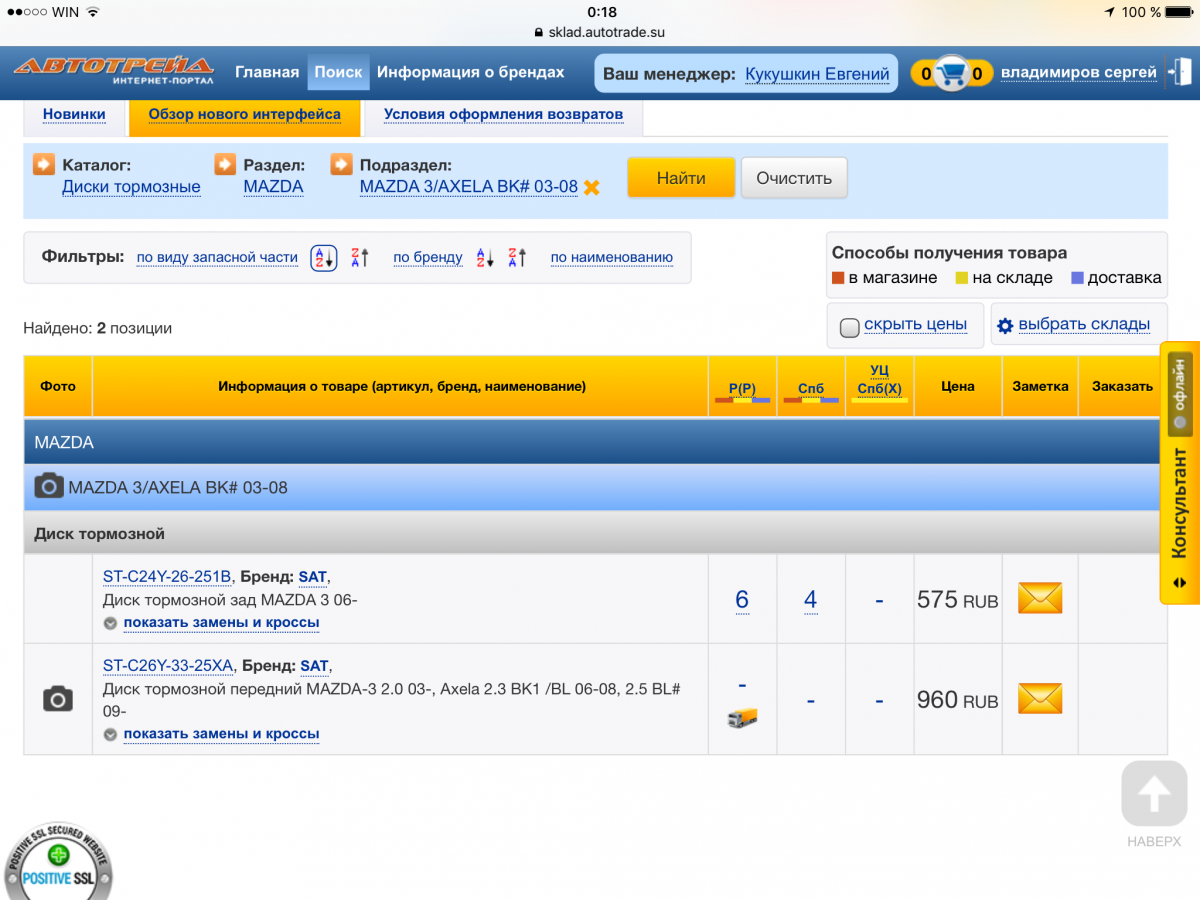Sort by part type A-Z ascending
Viewport: 1200px width, 900px height.
(323, 257)
